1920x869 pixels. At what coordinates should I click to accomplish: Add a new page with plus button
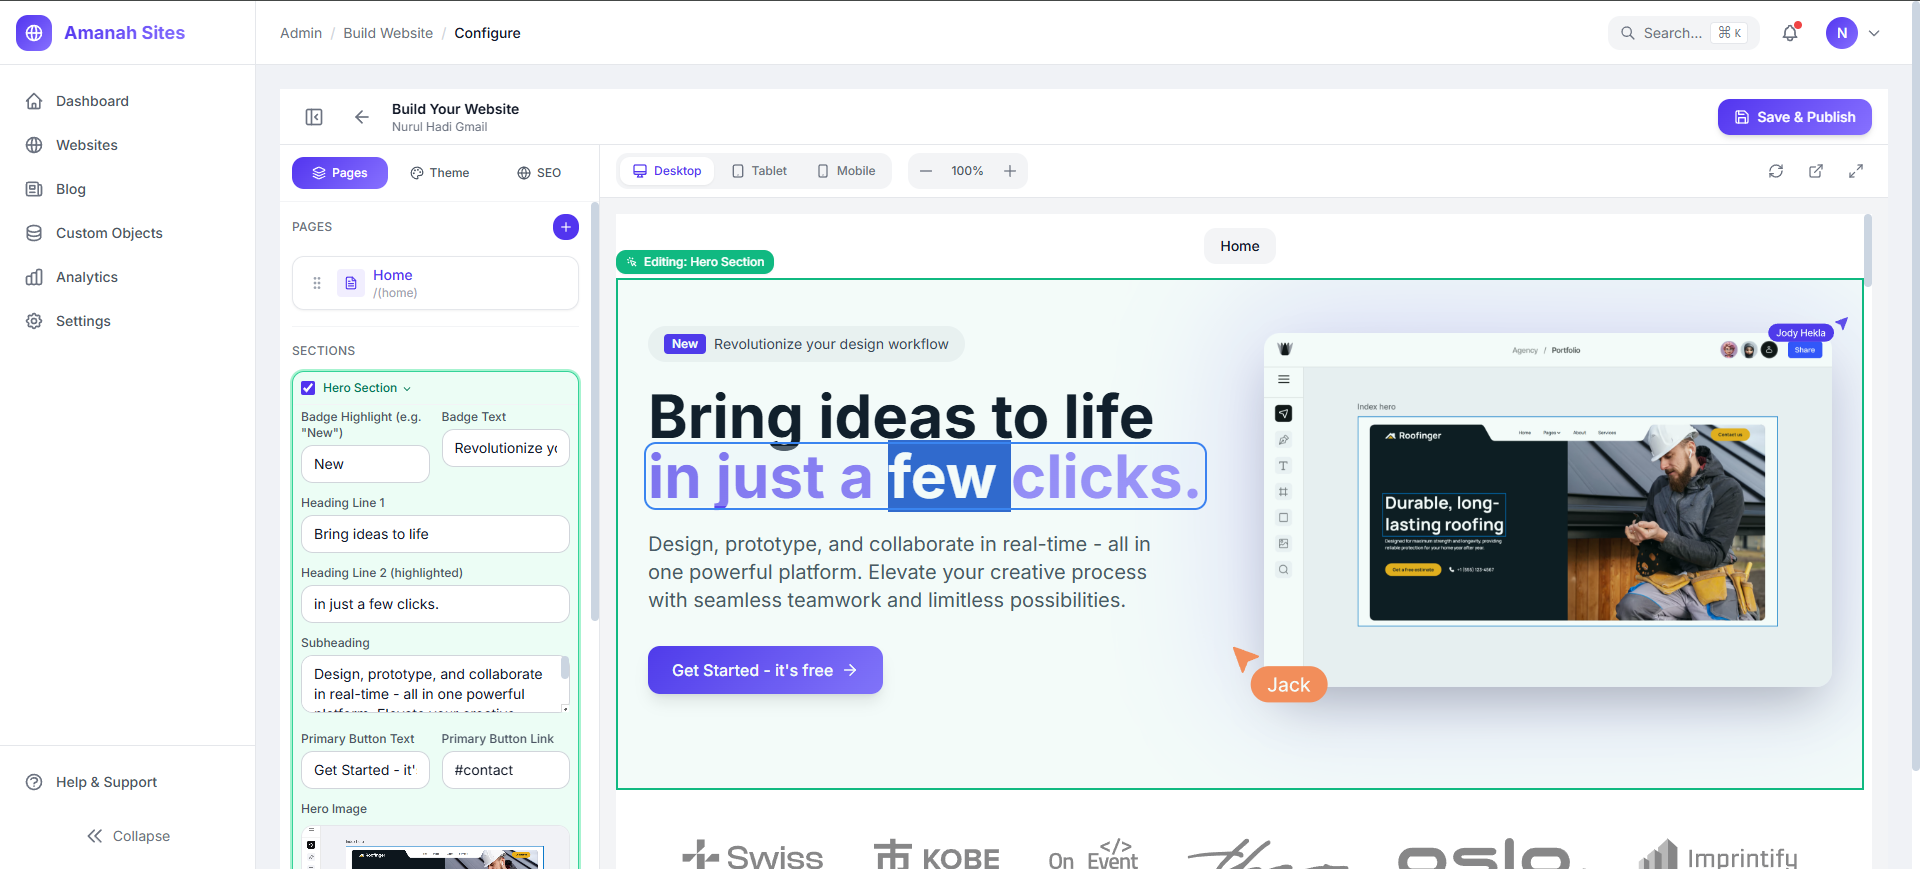click(x=565, y=227)
